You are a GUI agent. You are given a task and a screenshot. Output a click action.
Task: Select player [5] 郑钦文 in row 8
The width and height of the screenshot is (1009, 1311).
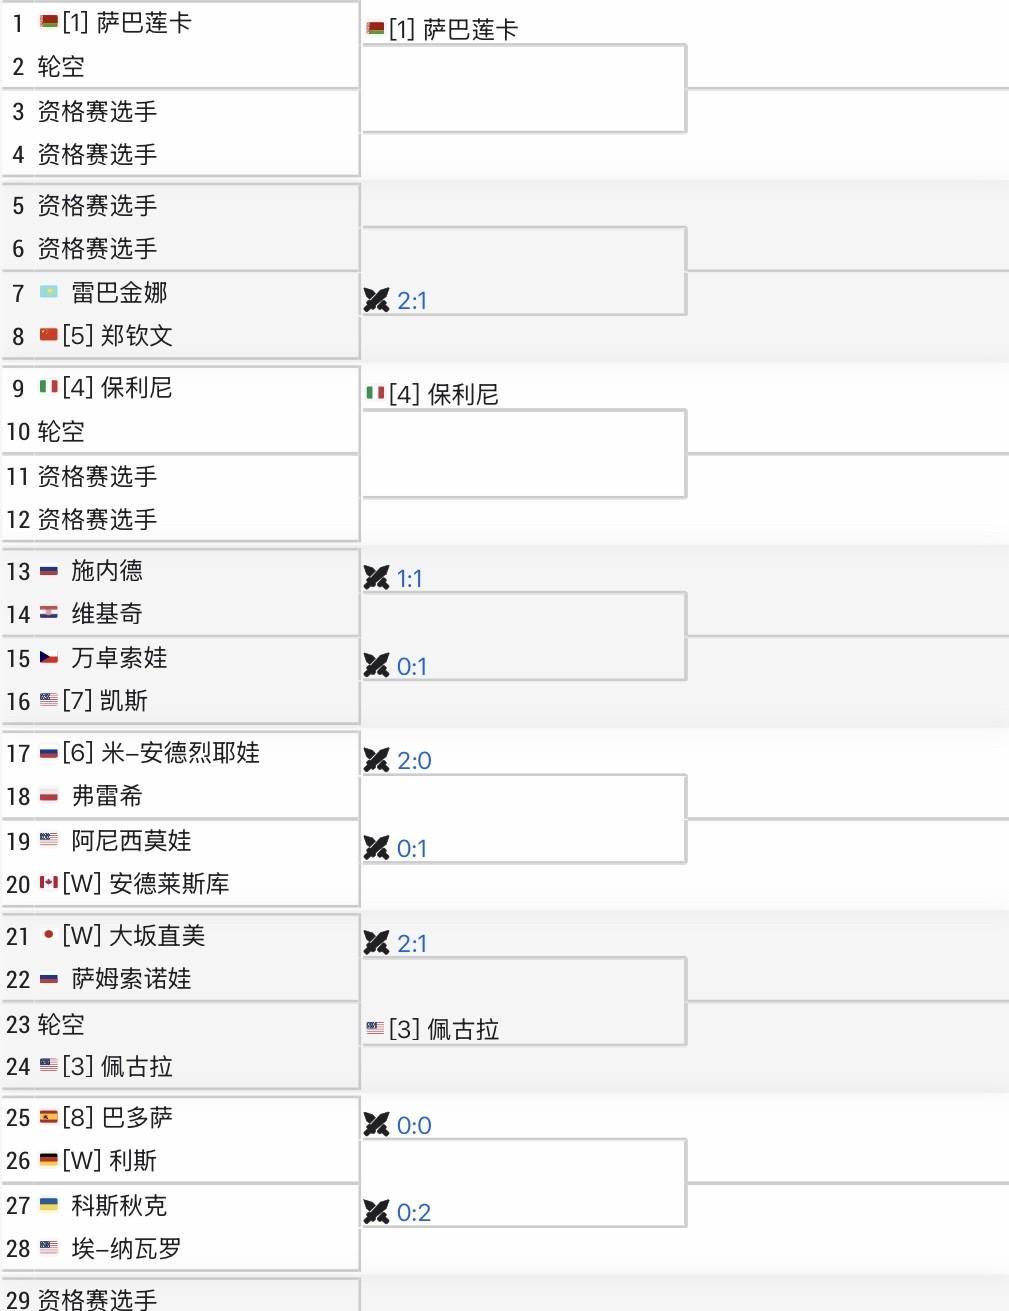(x=117, y=336)
